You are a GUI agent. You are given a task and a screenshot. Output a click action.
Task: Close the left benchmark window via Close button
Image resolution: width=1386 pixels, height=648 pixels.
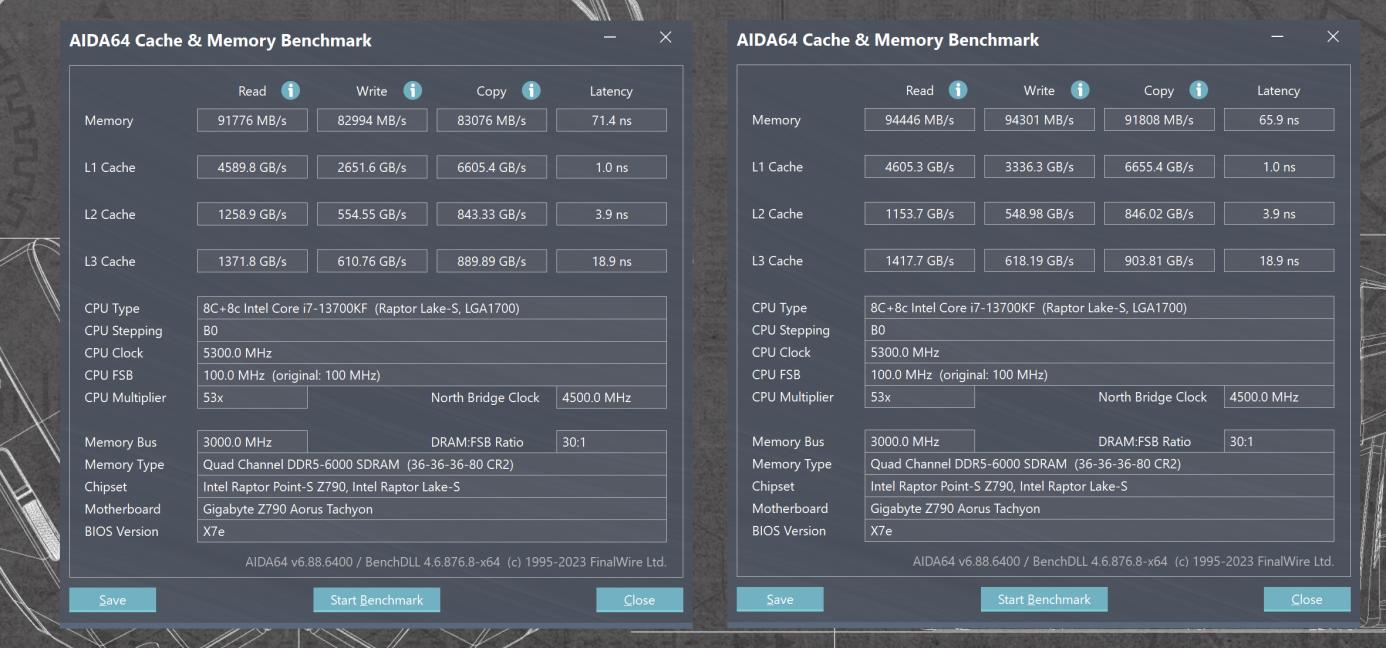tap(639, 600)
